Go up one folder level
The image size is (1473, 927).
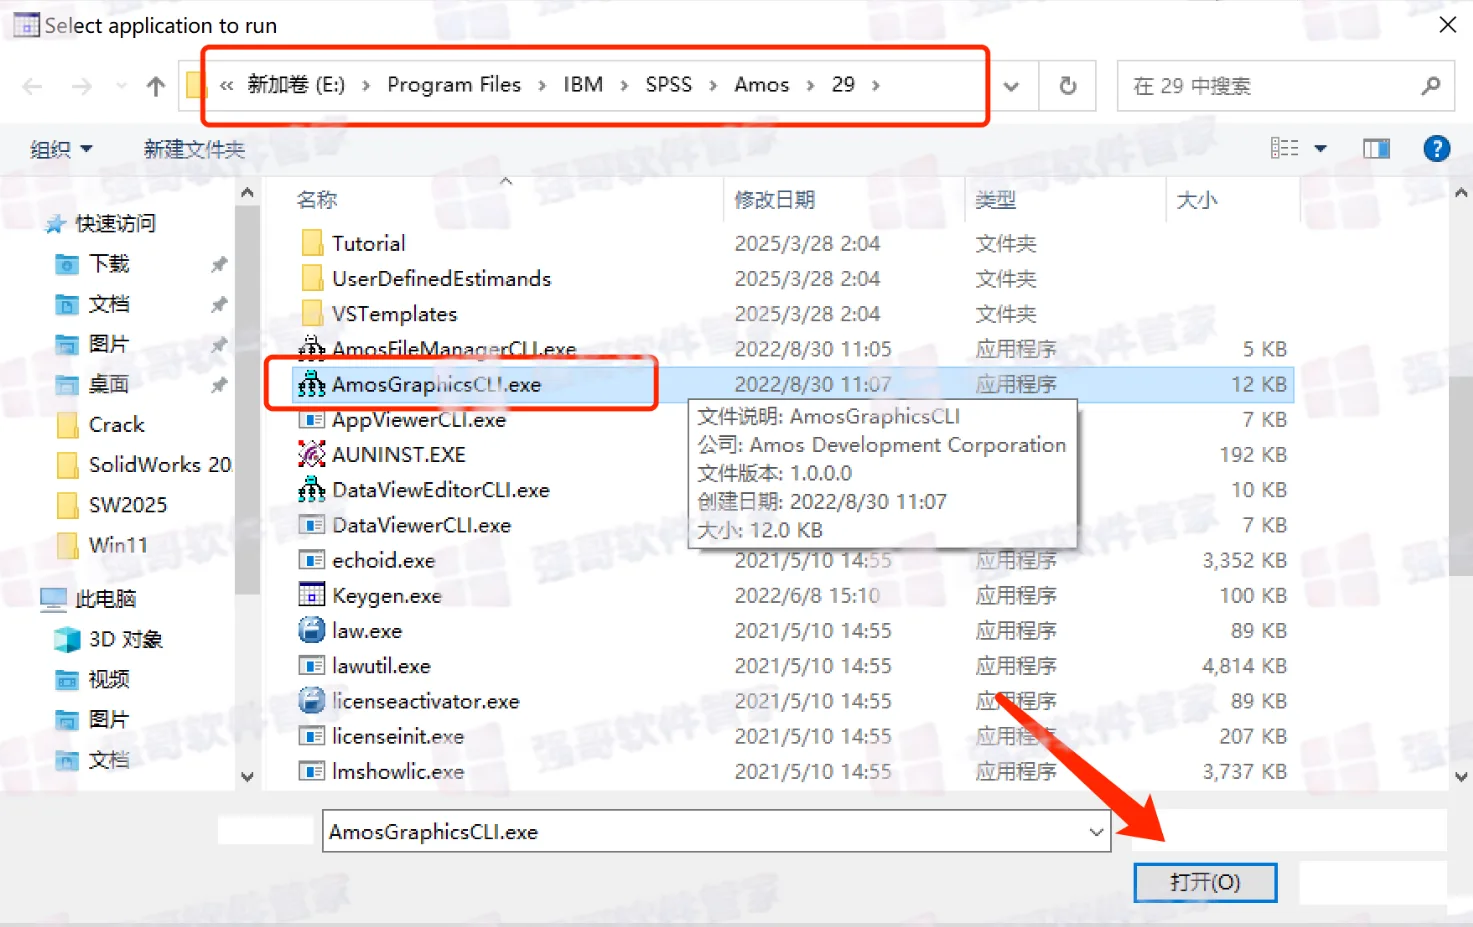(155, 86)
